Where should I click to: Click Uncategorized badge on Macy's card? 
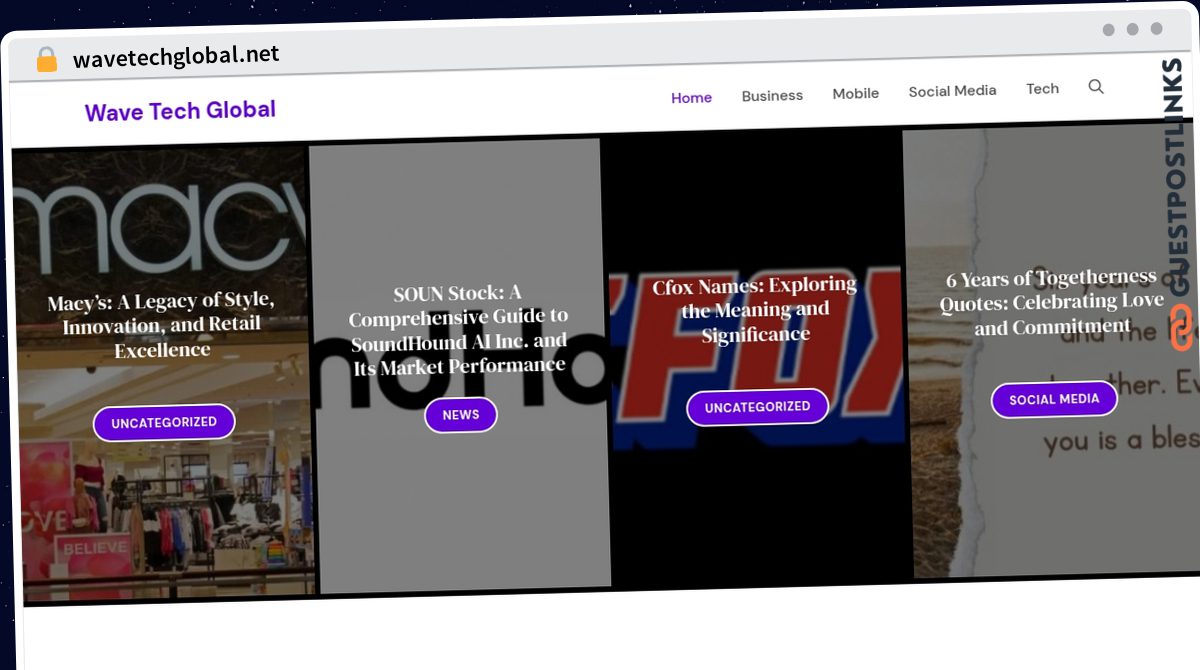[164, 423]
